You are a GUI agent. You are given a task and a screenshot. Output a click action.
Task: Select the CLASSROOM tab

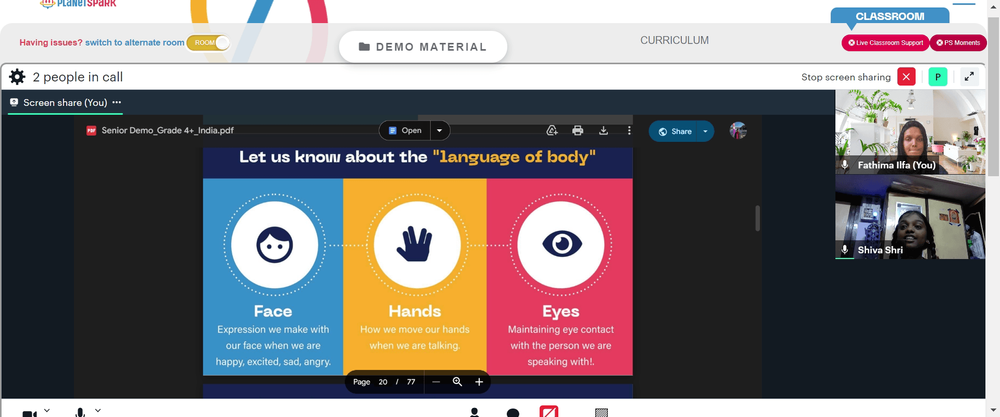tap(889, 17)
